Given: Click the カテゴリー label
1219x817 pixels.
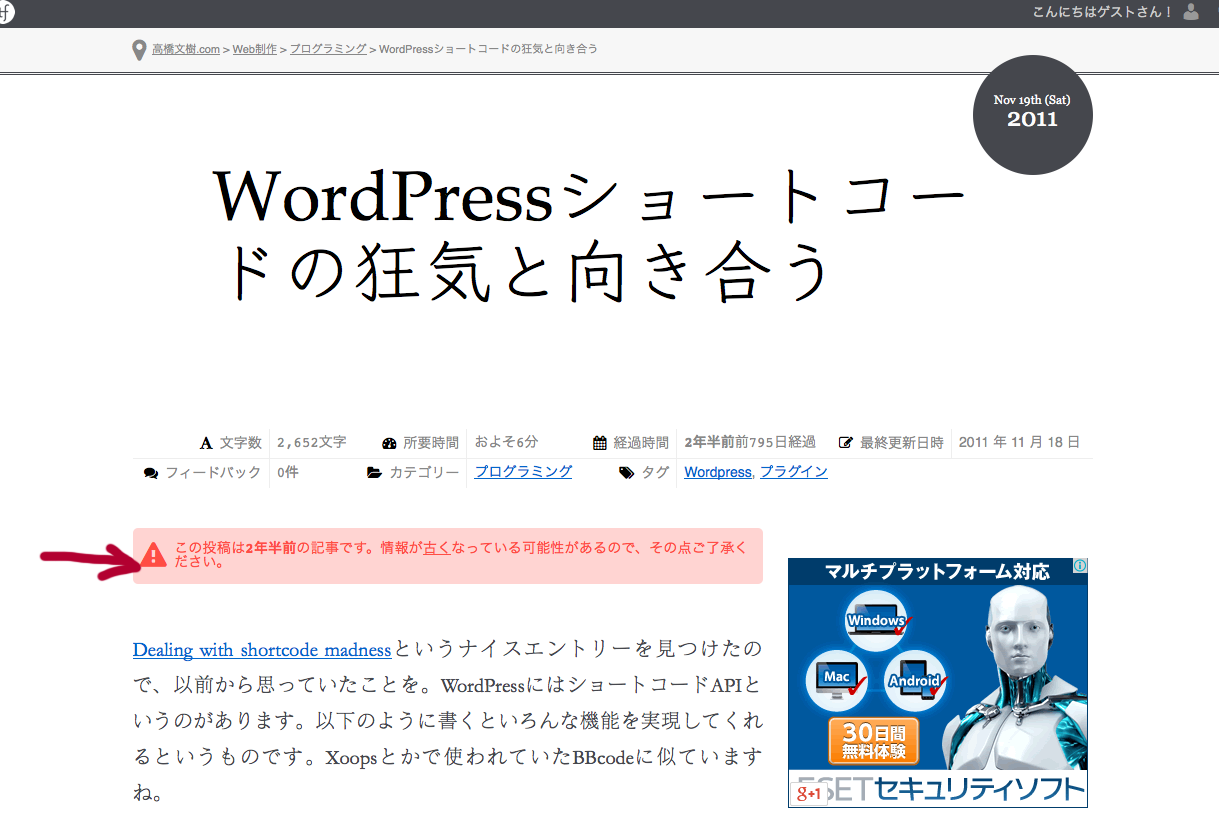Looking at the screenshot, I should pos(424,472).
